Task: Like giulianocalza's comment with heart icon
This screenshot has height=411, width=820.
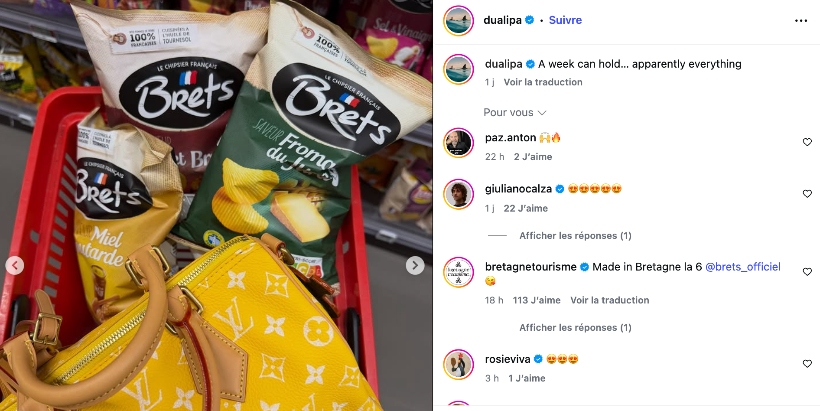Action: point(807,194)
